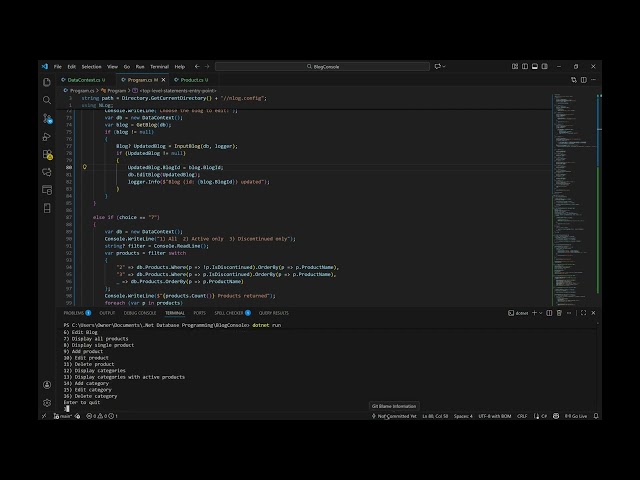
Task: Switch to the DataContext.cs editor tab
Action: coord(85,79)
